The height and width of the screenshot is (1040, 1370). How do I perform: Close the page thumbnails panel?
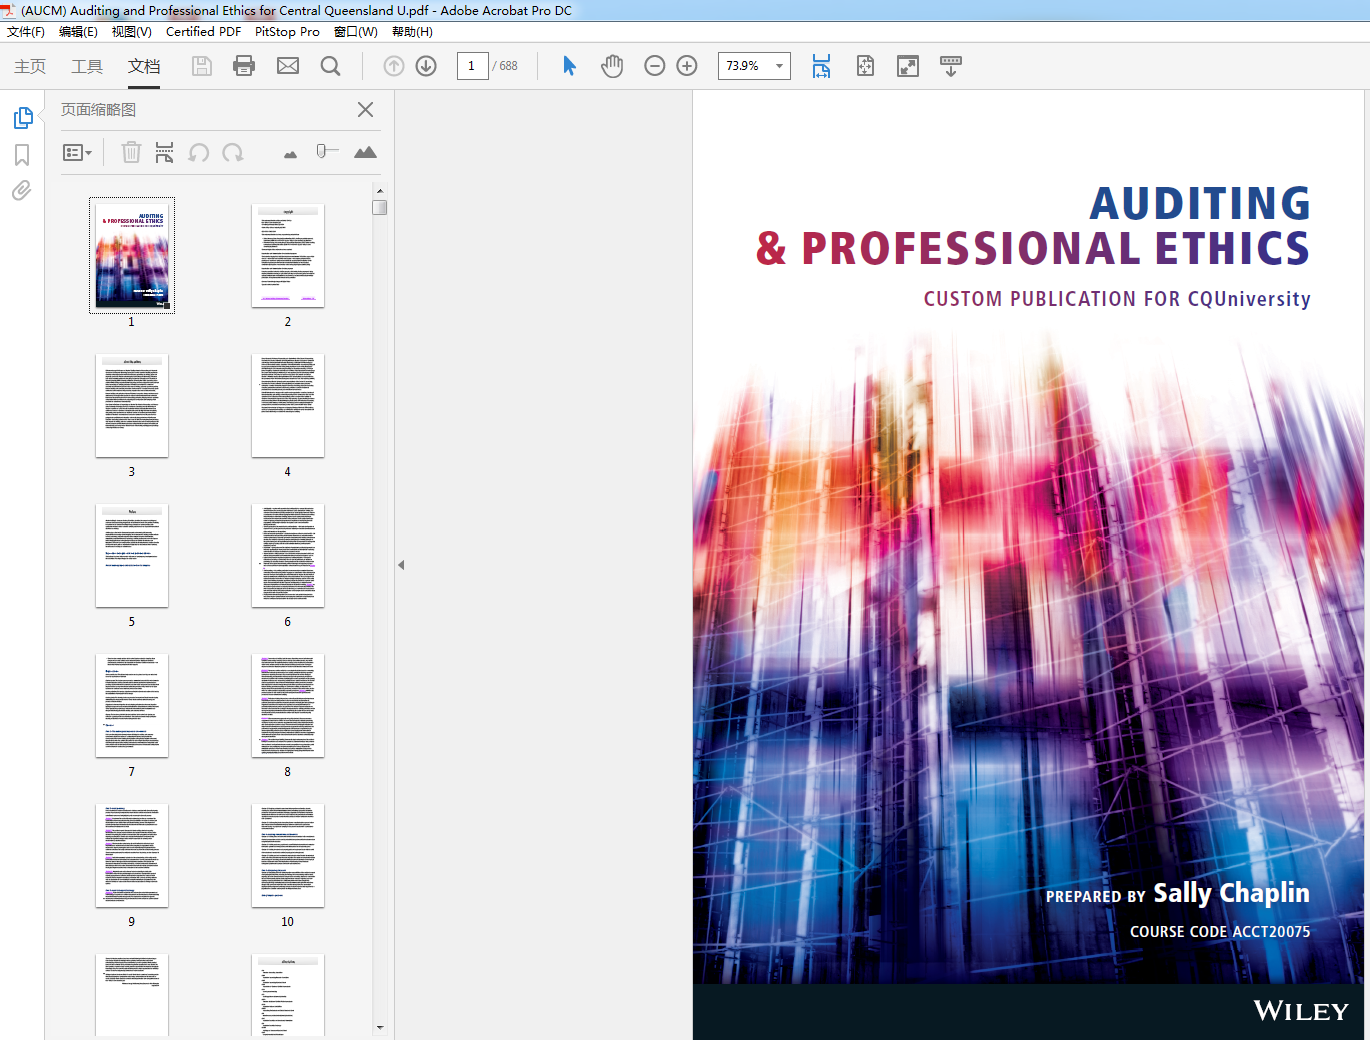tap(365, 110)
